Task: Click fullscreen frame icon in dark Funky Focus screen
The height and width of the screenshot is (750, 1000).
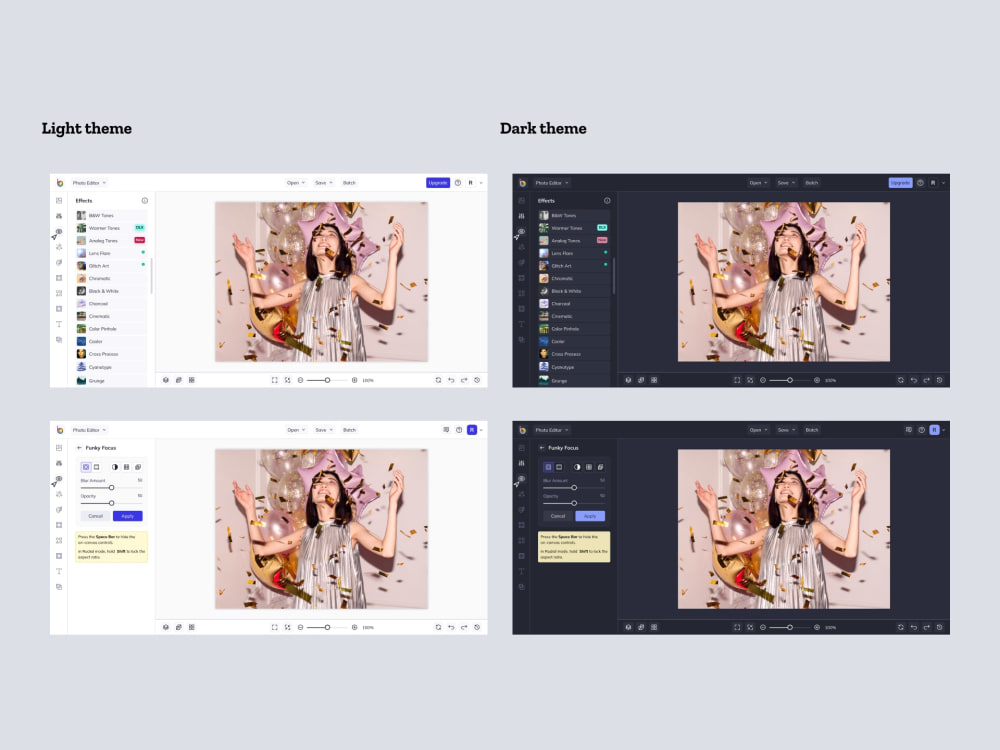Action: pyautogui.click(x=737, y=627)
